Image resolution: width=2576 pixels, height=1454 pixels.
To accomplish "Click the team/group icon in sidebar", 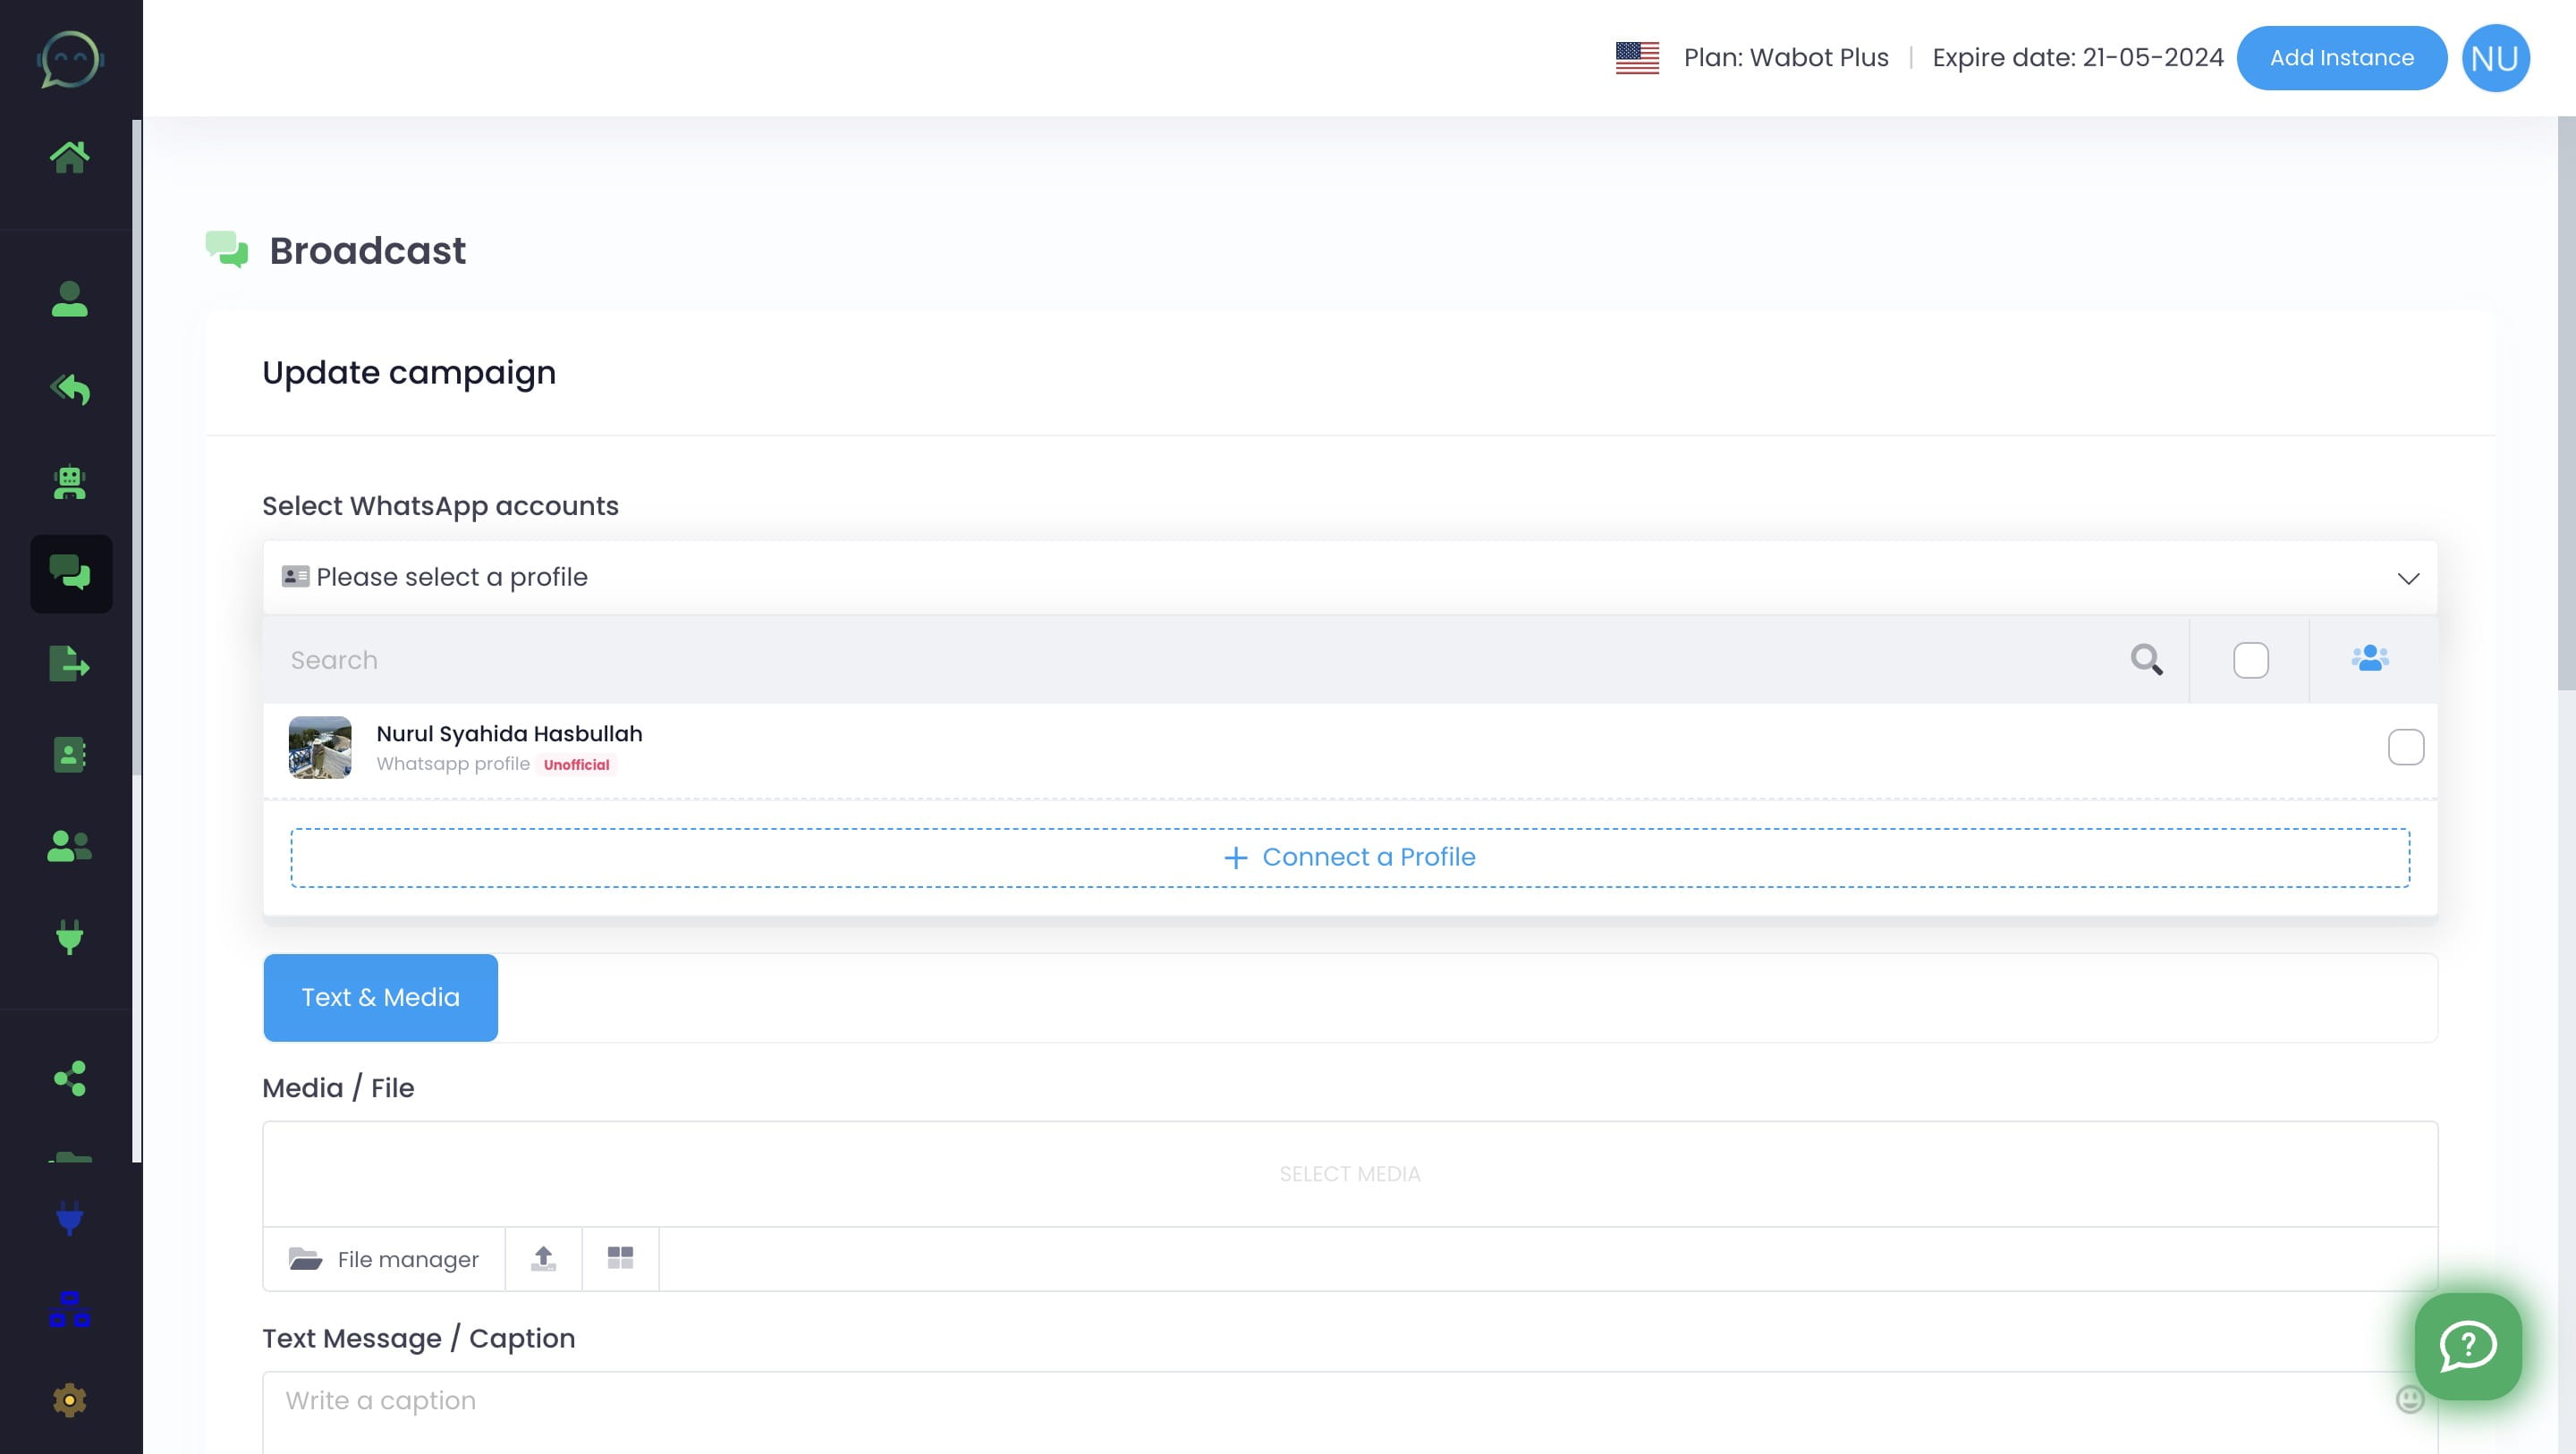I will [x=71, y=846].
